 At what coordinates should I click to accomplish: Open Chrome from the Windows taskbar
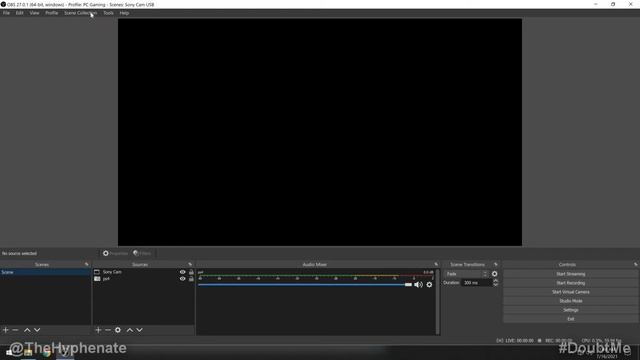point(46,353)
